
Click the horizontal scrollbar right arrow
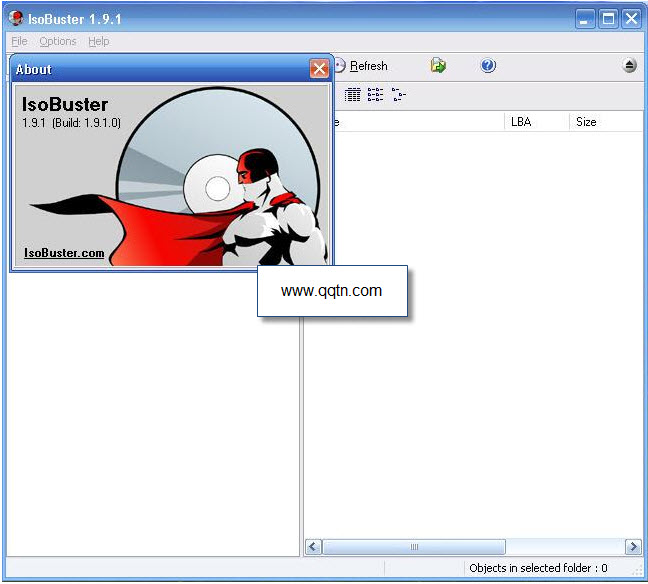633,547
